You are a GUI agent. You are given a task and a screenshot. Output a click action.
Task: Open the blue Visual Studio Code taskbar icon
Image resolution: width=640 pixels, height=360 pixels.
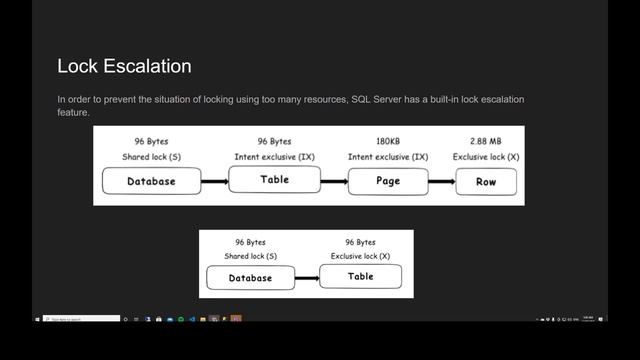192,319
